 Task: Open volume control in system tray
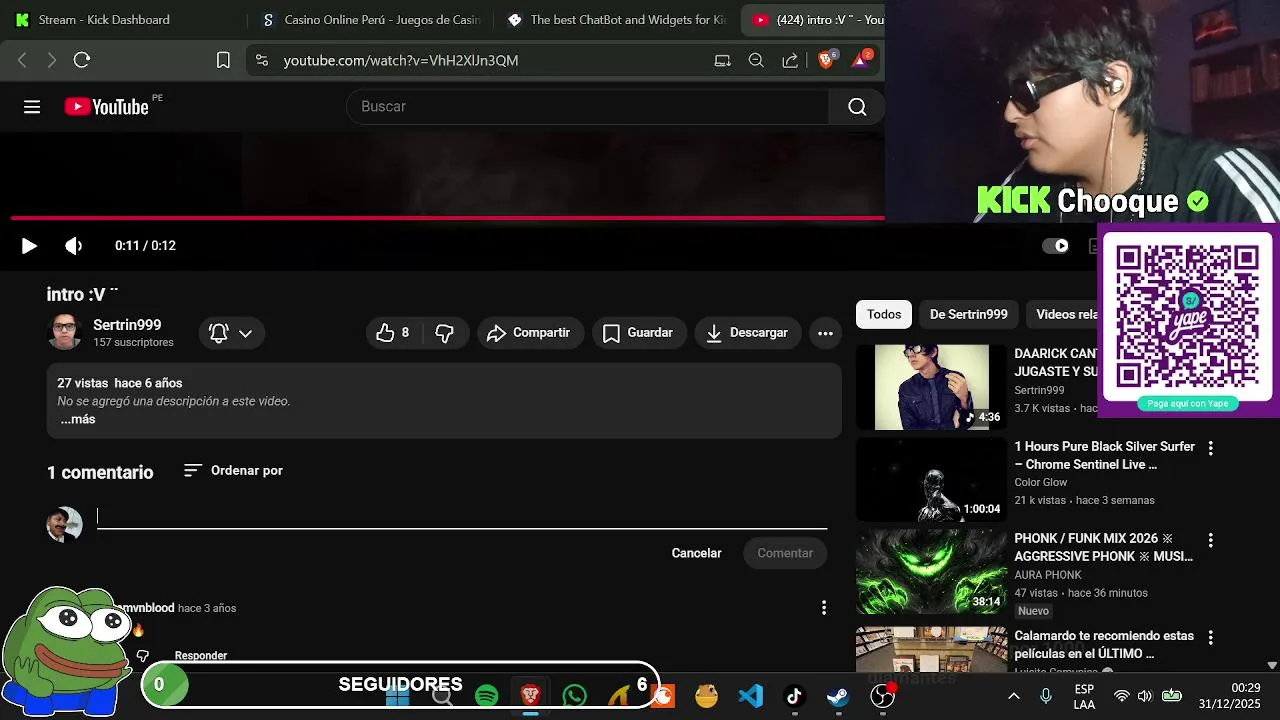[x=1145, y=696]
